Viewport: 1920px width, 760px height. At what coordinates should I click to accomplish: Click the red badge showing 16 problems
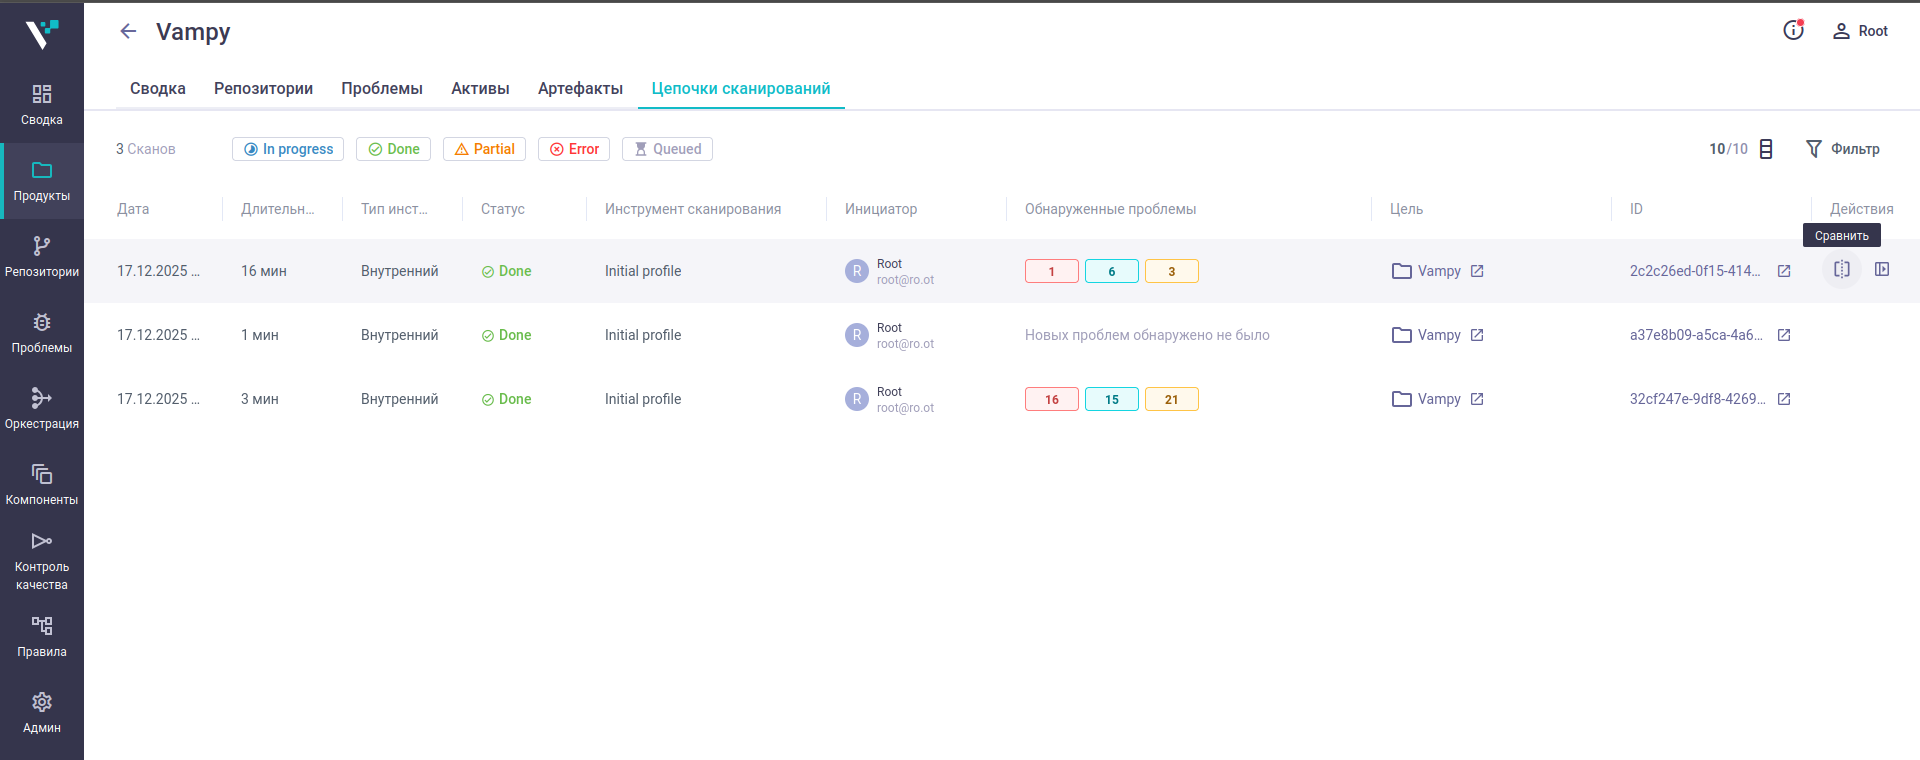tap(1051, 399)
